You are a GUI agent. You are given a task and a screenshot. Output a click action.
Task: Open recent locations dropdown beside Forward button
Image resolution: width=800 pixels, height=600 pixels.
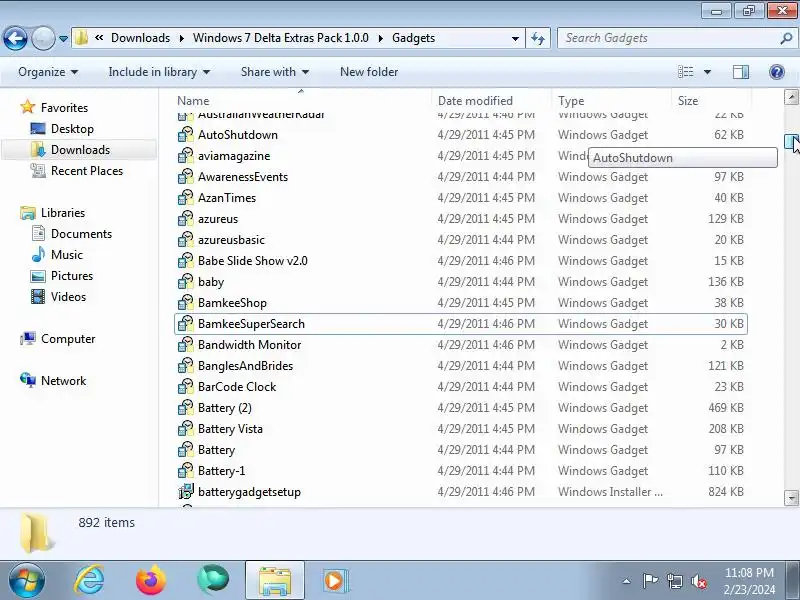pos(63,39)
